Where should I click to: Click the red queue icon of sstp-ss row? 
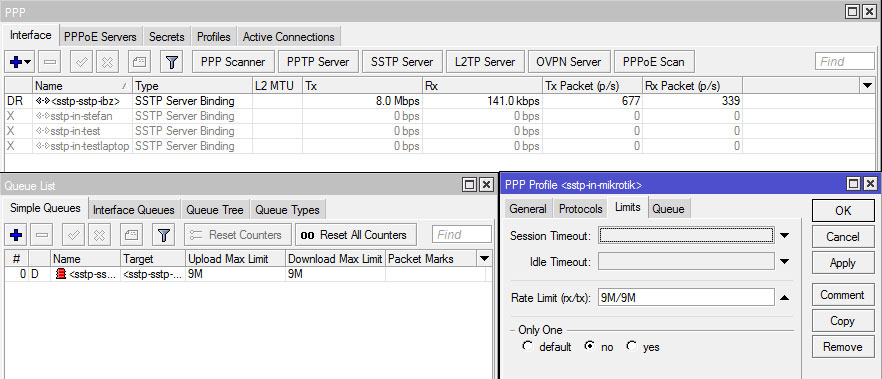click(61, 274)
